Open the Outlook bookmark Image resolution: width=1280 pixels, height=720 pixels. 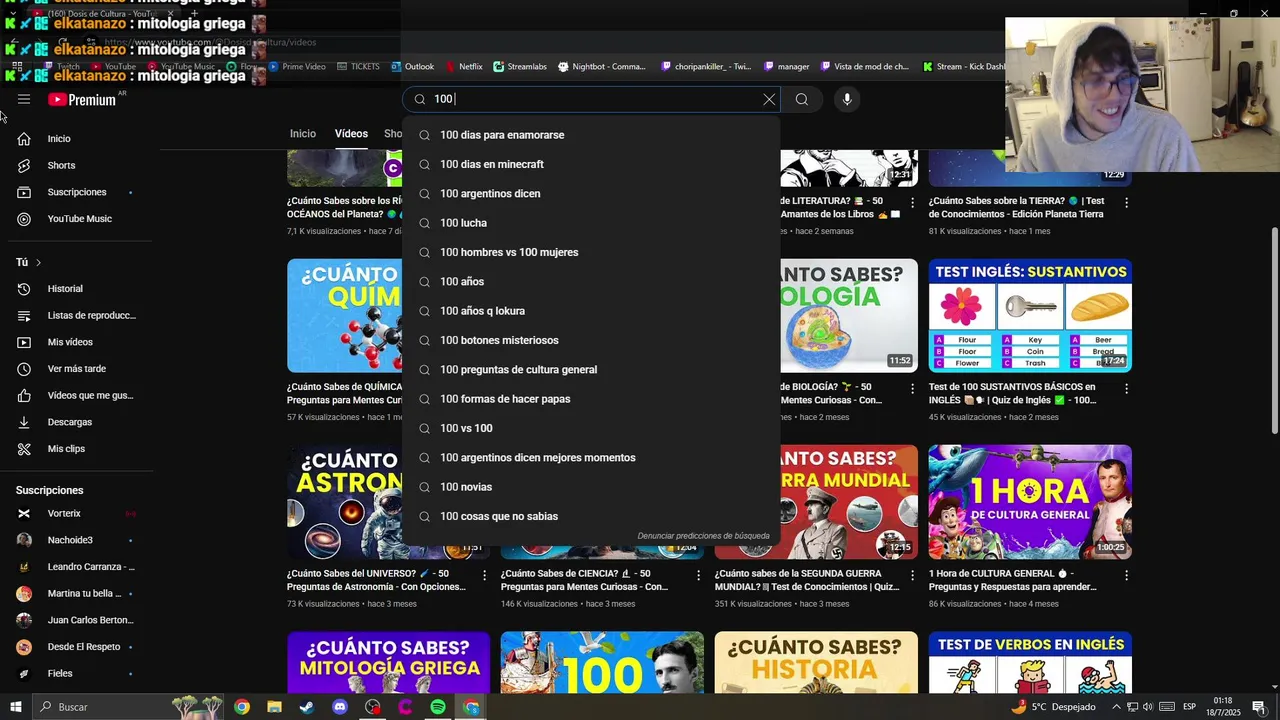(x=413, y=67)
